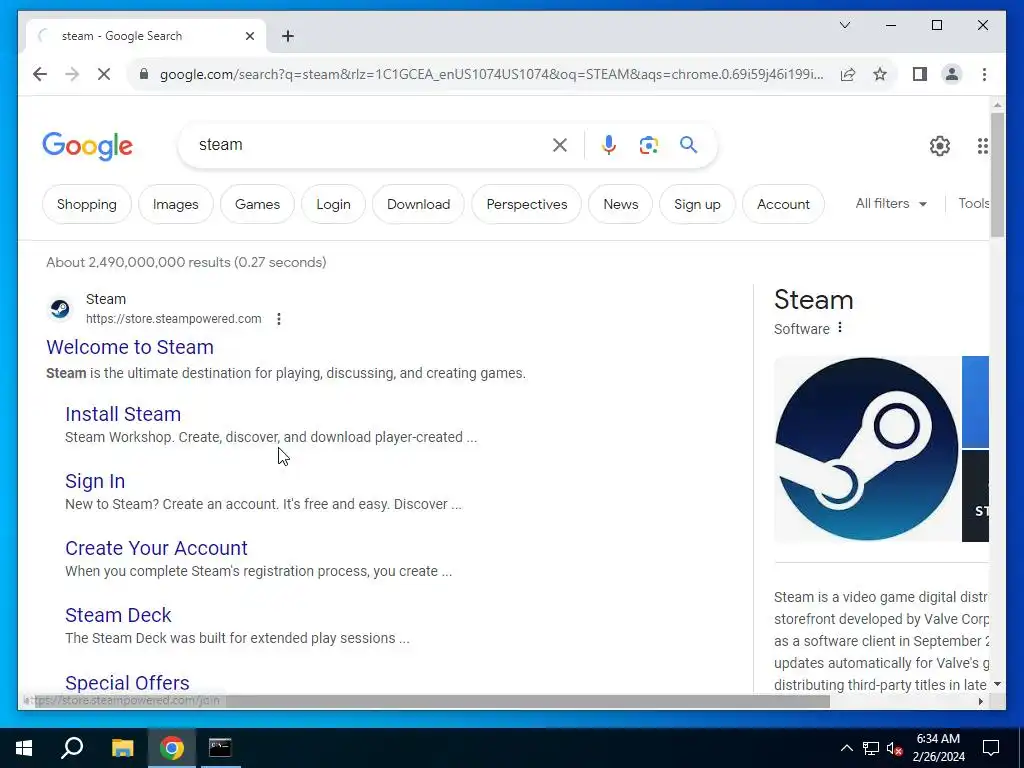
Task: Click the muted volume tray icon
Action: pyautogui.click(x=895, y=748)
